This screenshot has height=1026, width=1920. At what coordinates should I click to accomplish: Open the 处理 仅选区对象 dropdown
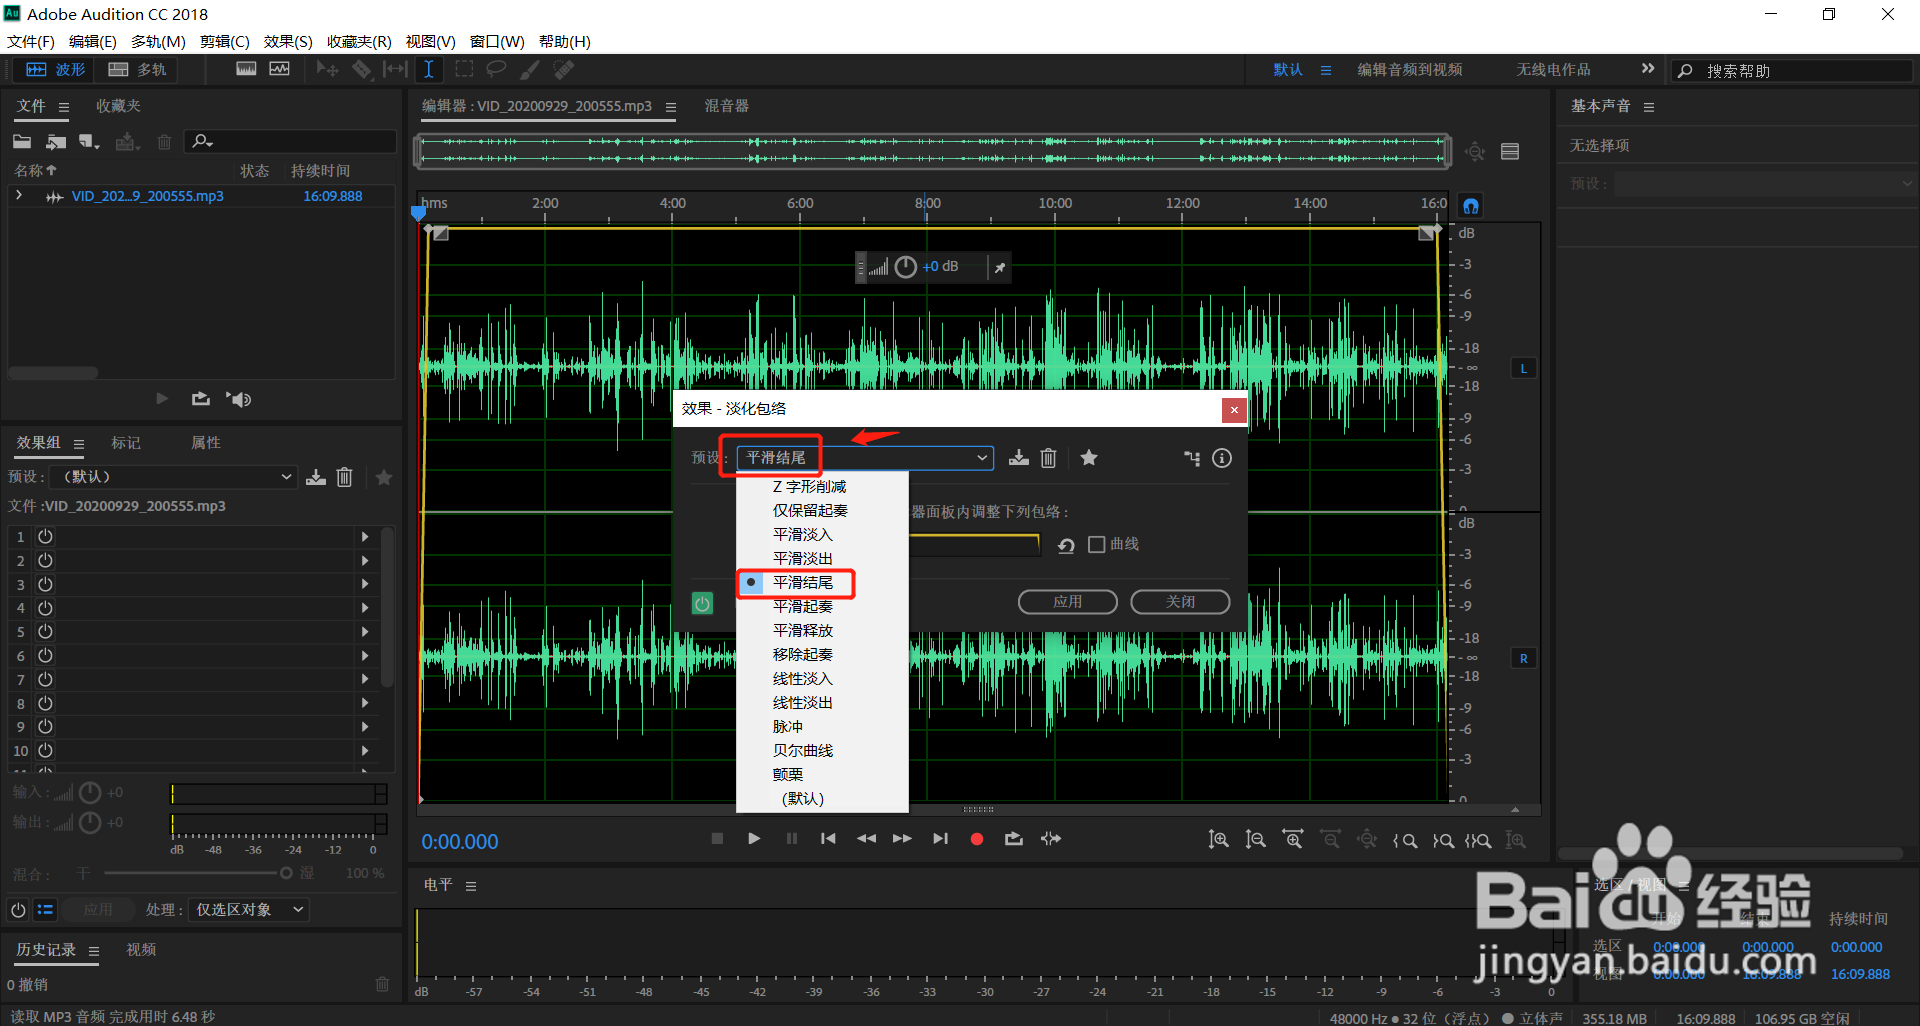pyautogui.click(x=249, y=910)
